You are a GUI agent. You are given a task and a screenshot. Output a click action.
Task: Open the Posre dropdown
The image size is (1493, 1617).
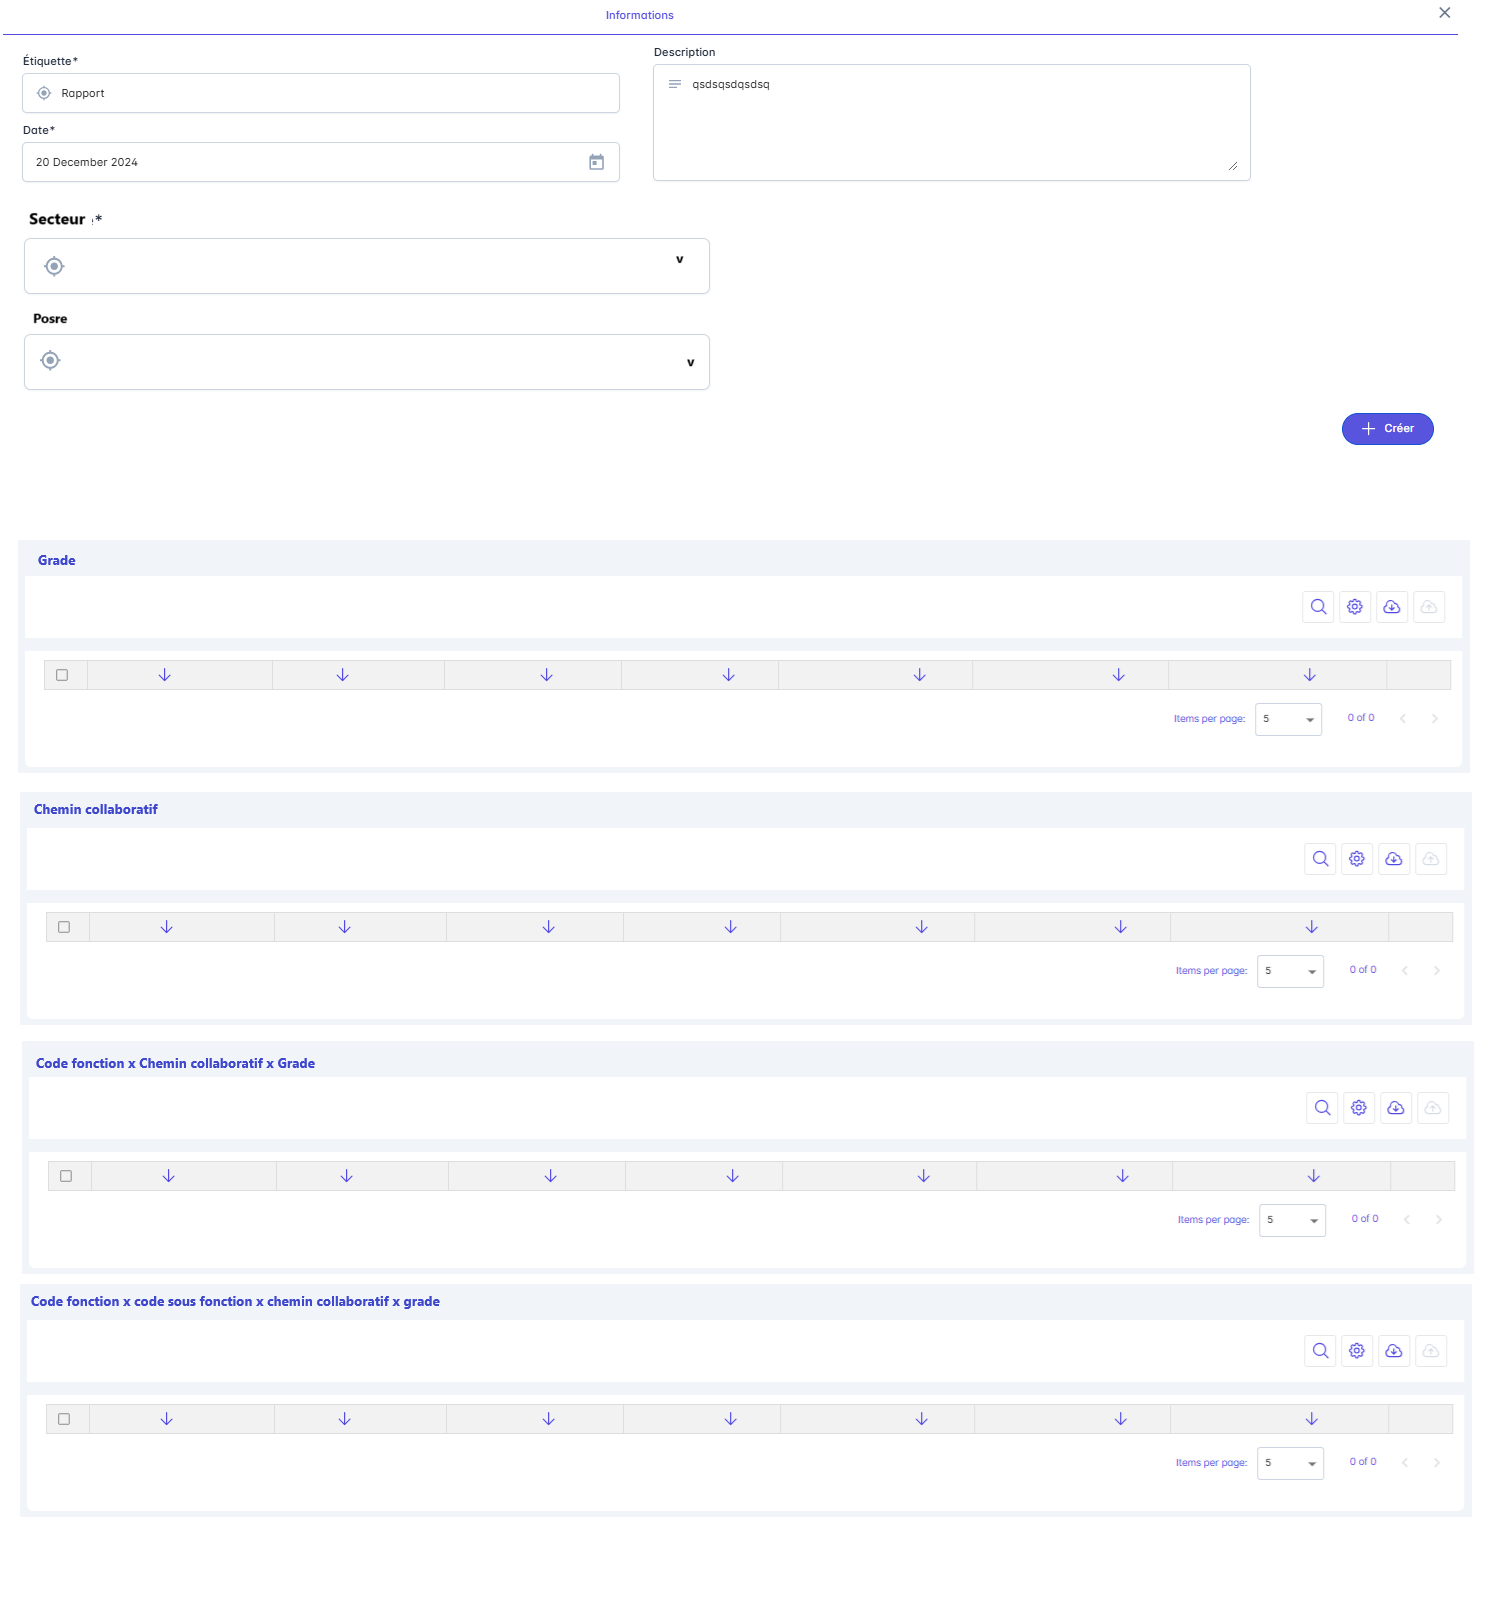(690, 363)
